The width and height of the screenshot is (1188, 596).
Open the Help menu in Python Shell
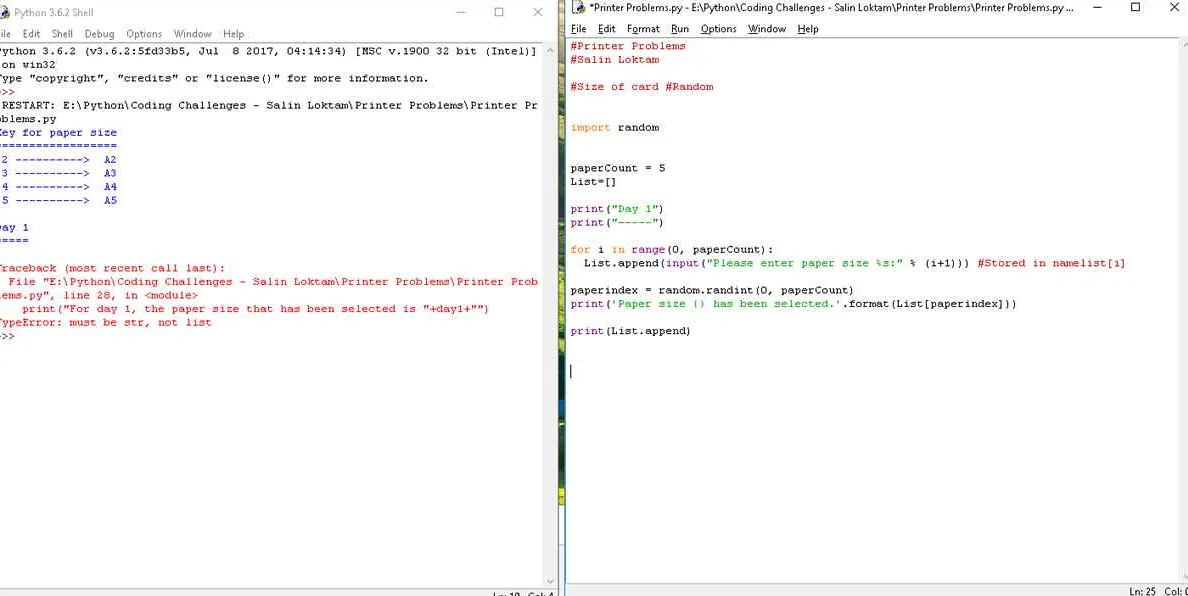(x=233, y=34)
